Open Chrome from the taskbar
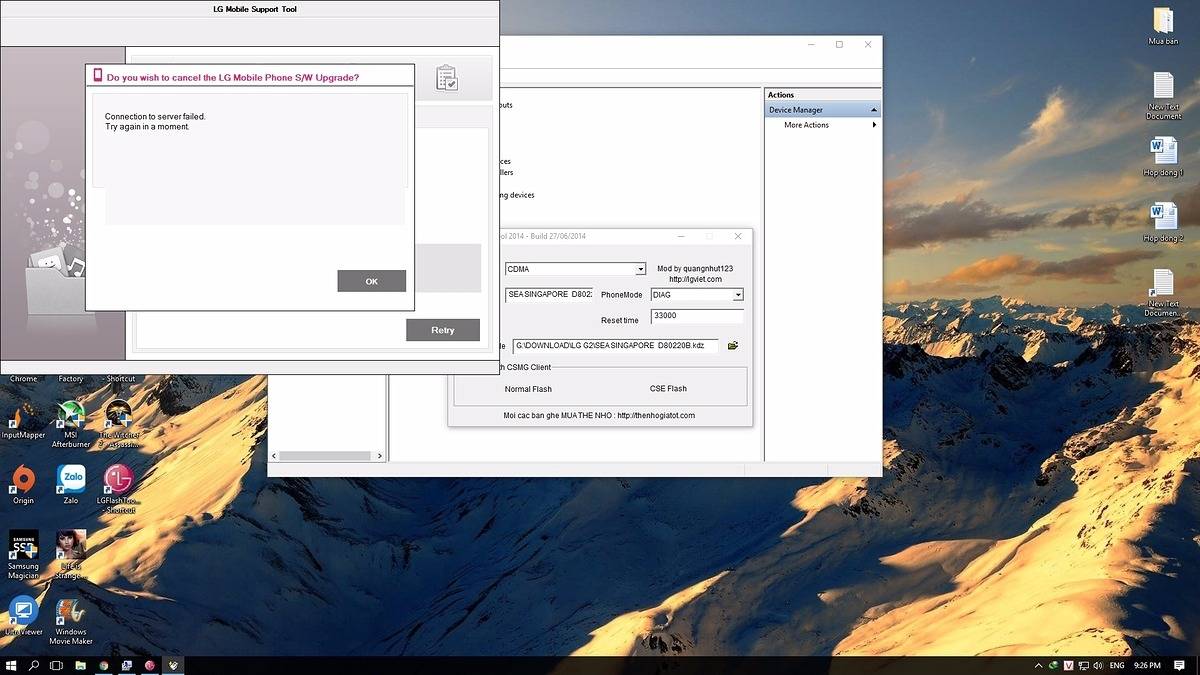 tap(103, 665)
